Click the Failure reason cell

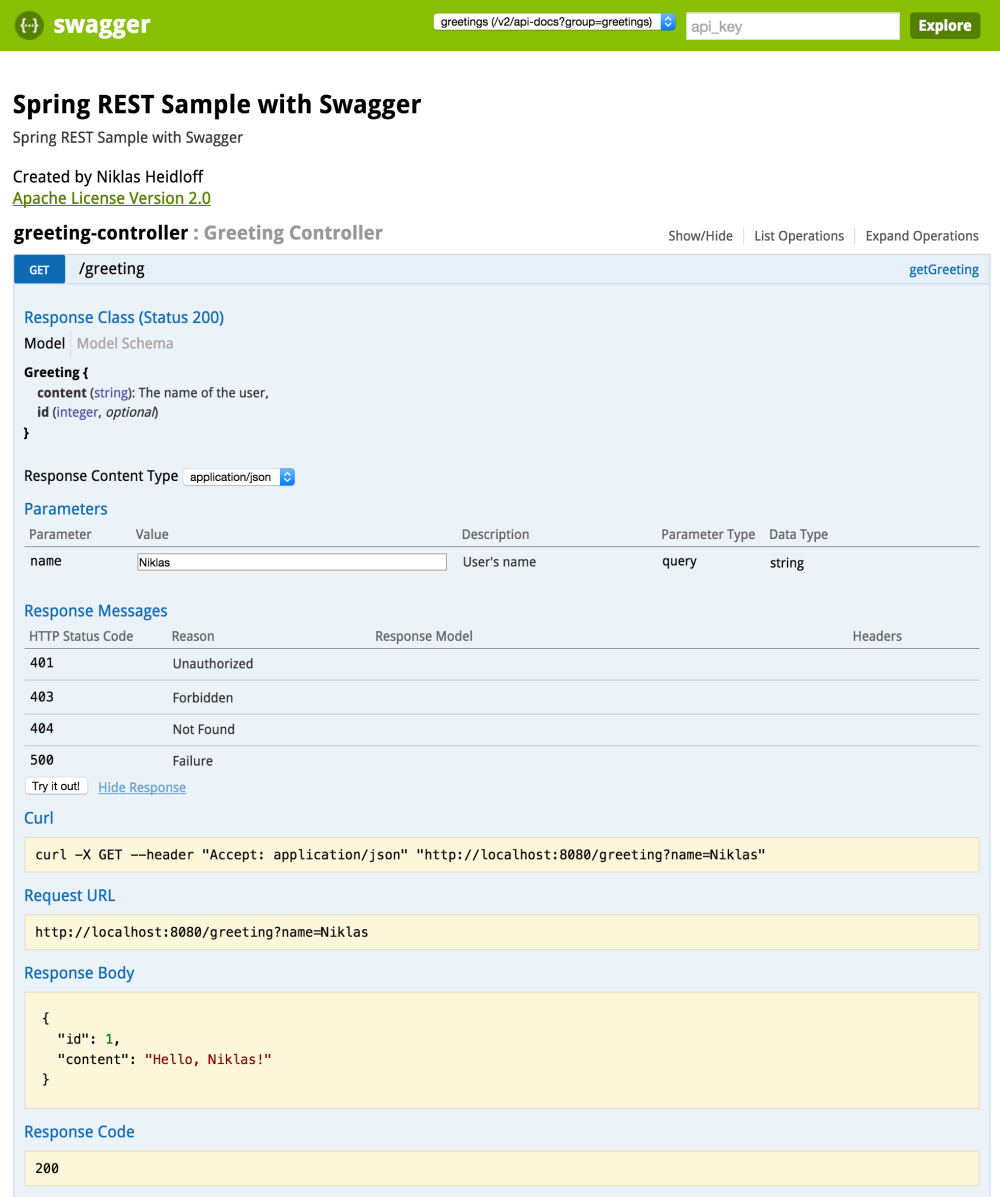pyautogui.click(x=192, y=761)
